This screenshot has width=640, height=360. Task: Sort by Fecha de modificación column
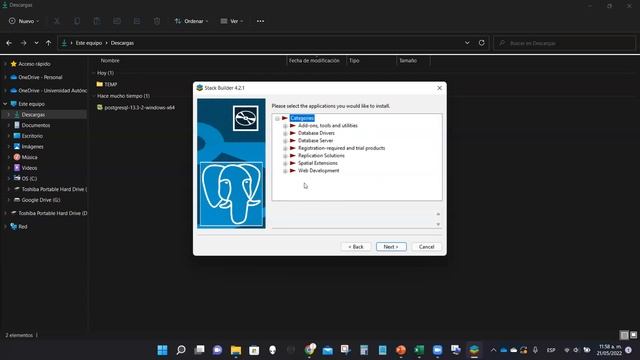pos(314,60)
